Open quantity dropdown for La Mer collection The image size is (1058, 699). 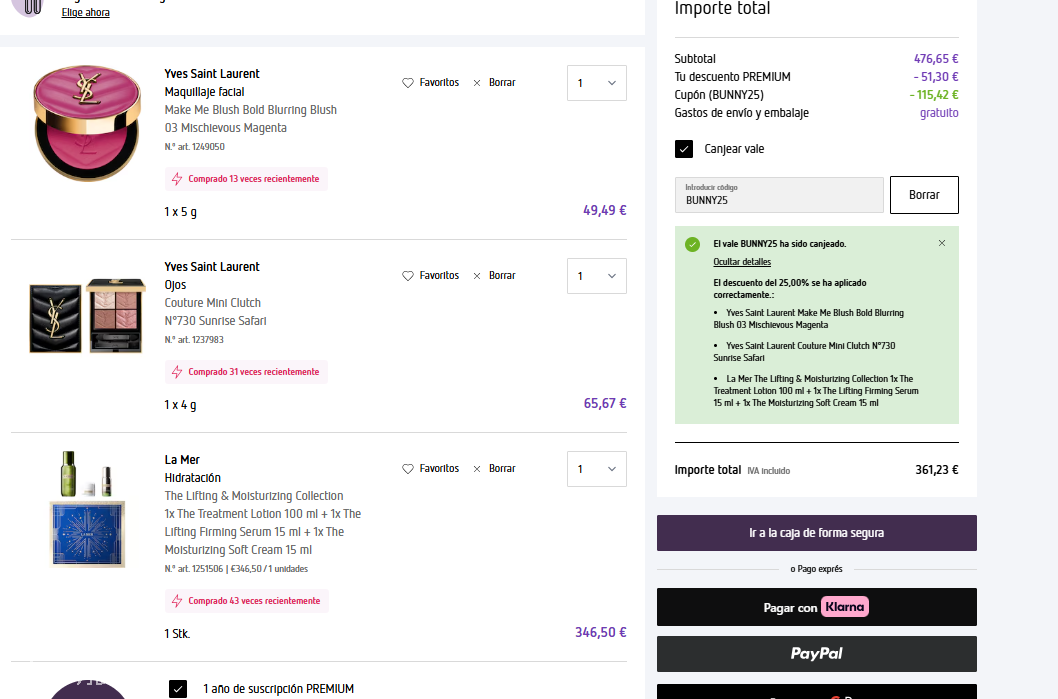click(597, 469)
